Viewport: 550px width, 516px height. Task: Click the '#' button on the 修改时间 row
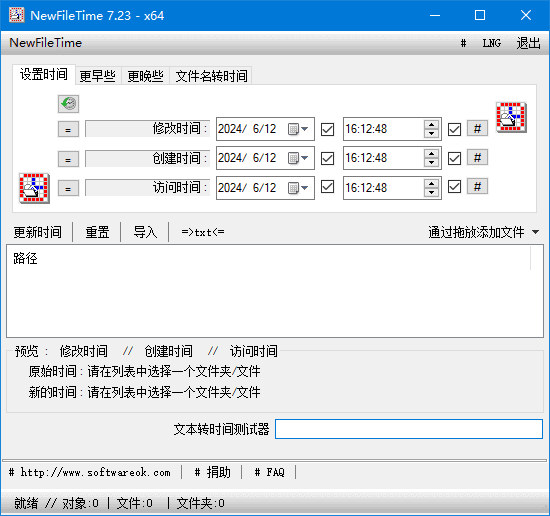coord(477,129)
